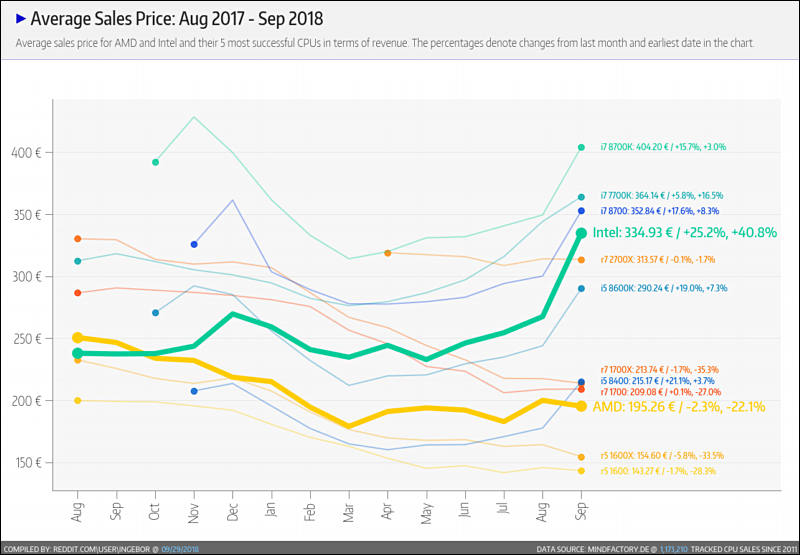Click the r5 1600X orange September endpoint dot
Image resolution: width=800 pixels, height=555 pixels.
[581, 457]
